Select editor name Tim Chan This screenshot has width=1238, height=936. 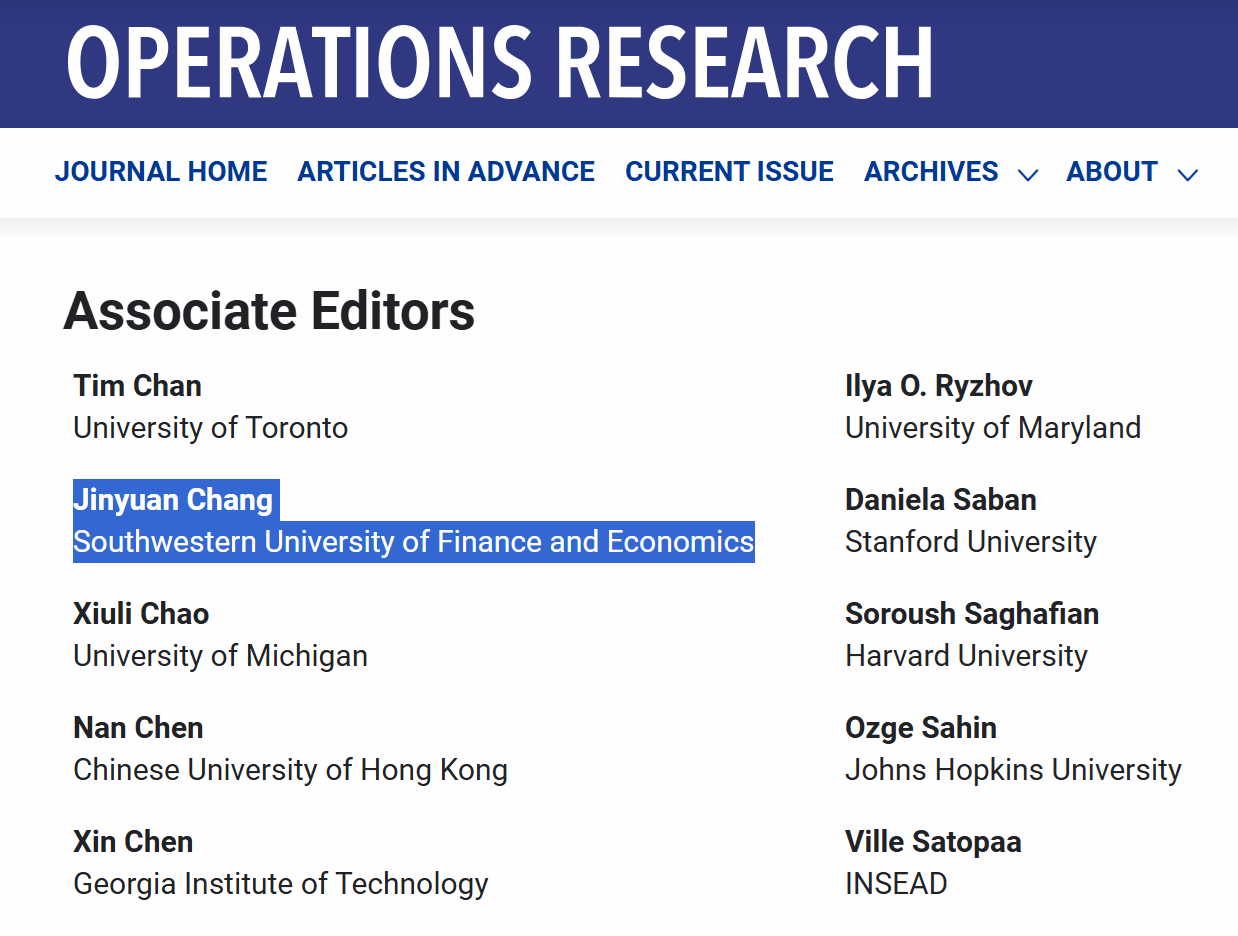tap(137, 386)
